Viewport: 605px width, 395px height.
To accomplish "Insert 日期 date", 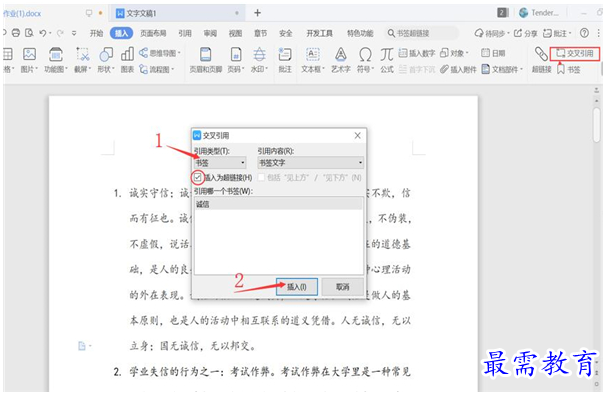I will [x=493, y=53].
